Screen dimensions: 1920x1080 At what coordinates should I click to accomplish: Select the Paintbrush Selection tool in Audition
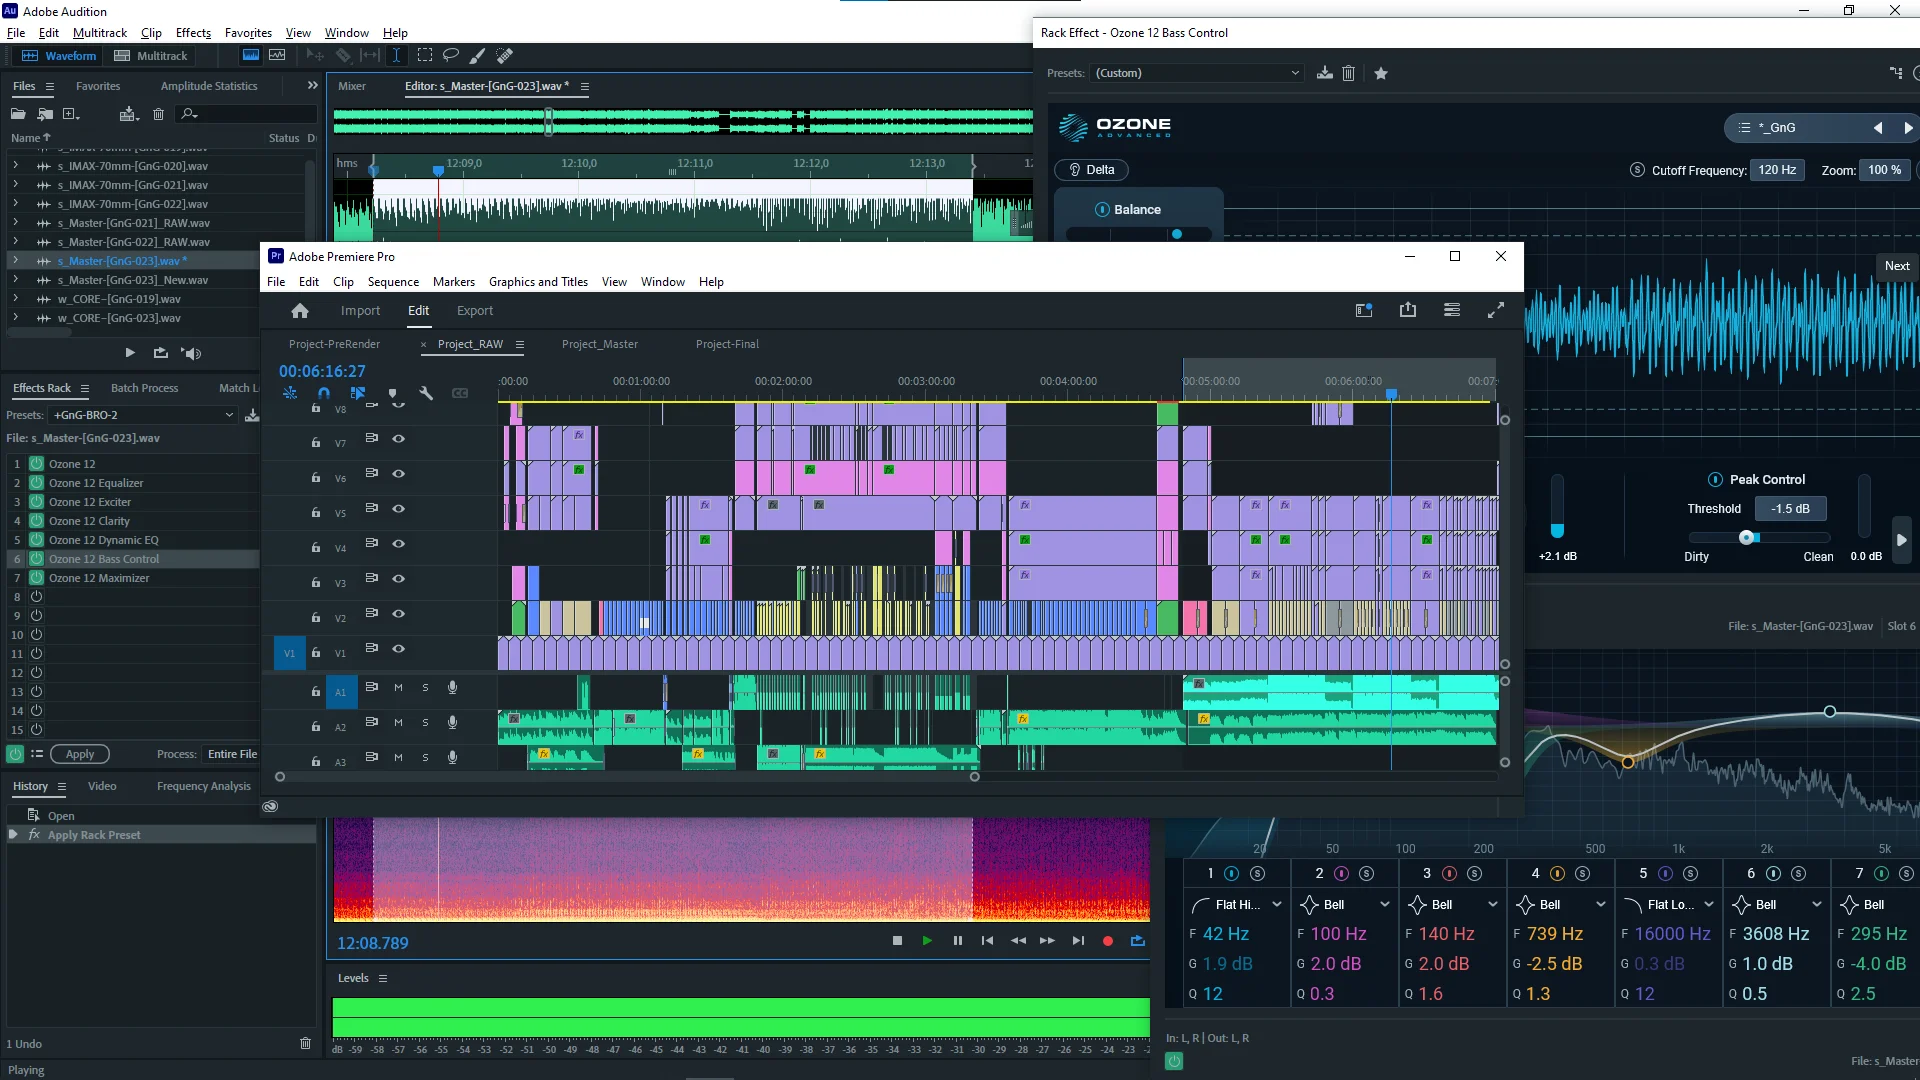tap(478, 56)
